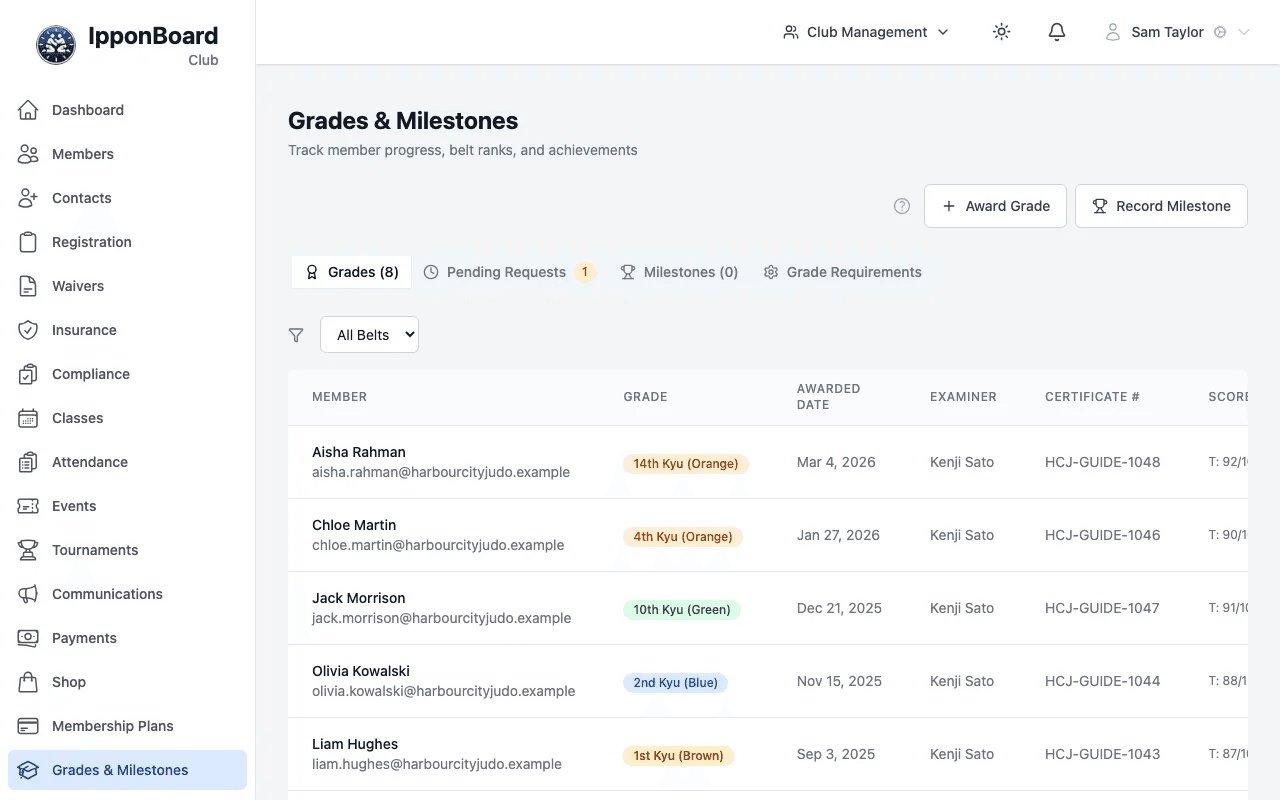The image size is (1280, 800).
Task: Click the Member column header
Action: coord(339,397)
